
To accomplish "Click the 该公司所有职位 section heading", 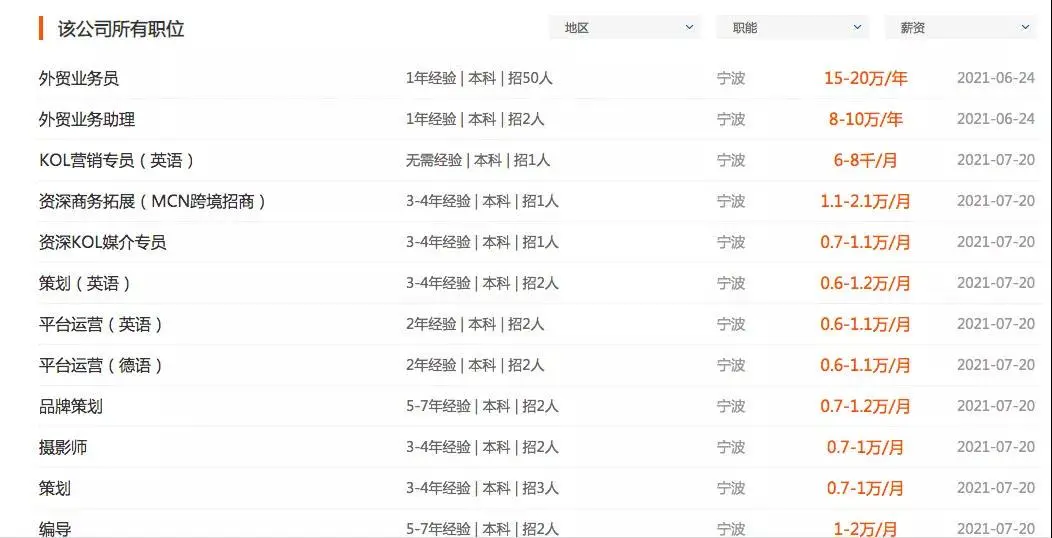I will pyautogui.click(x=121, y=28).
